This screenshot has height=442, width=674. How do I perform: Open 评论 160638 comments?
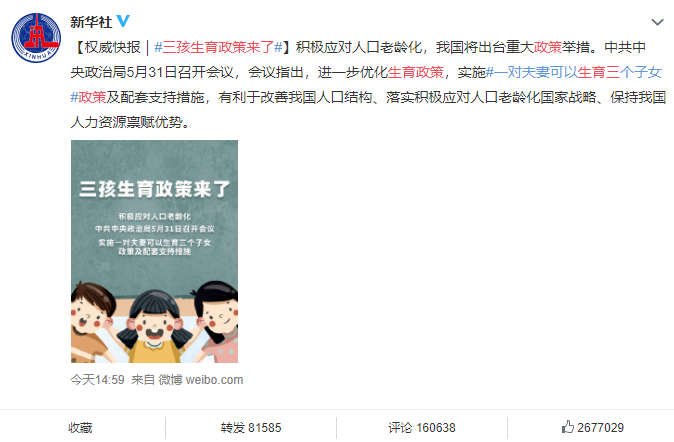click(422, 427)
